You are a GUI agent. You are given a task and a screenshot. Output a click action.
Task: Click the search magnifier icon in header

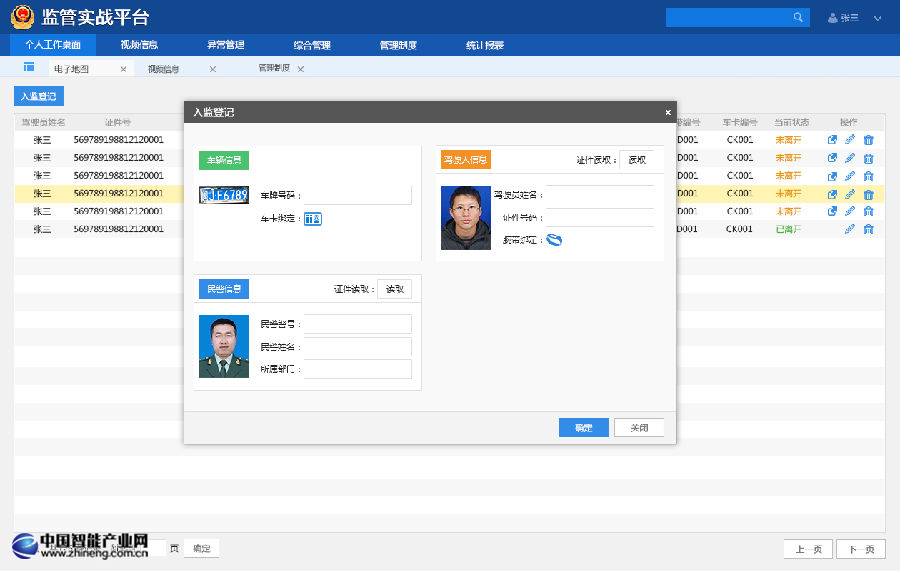[x=798, y=18]
